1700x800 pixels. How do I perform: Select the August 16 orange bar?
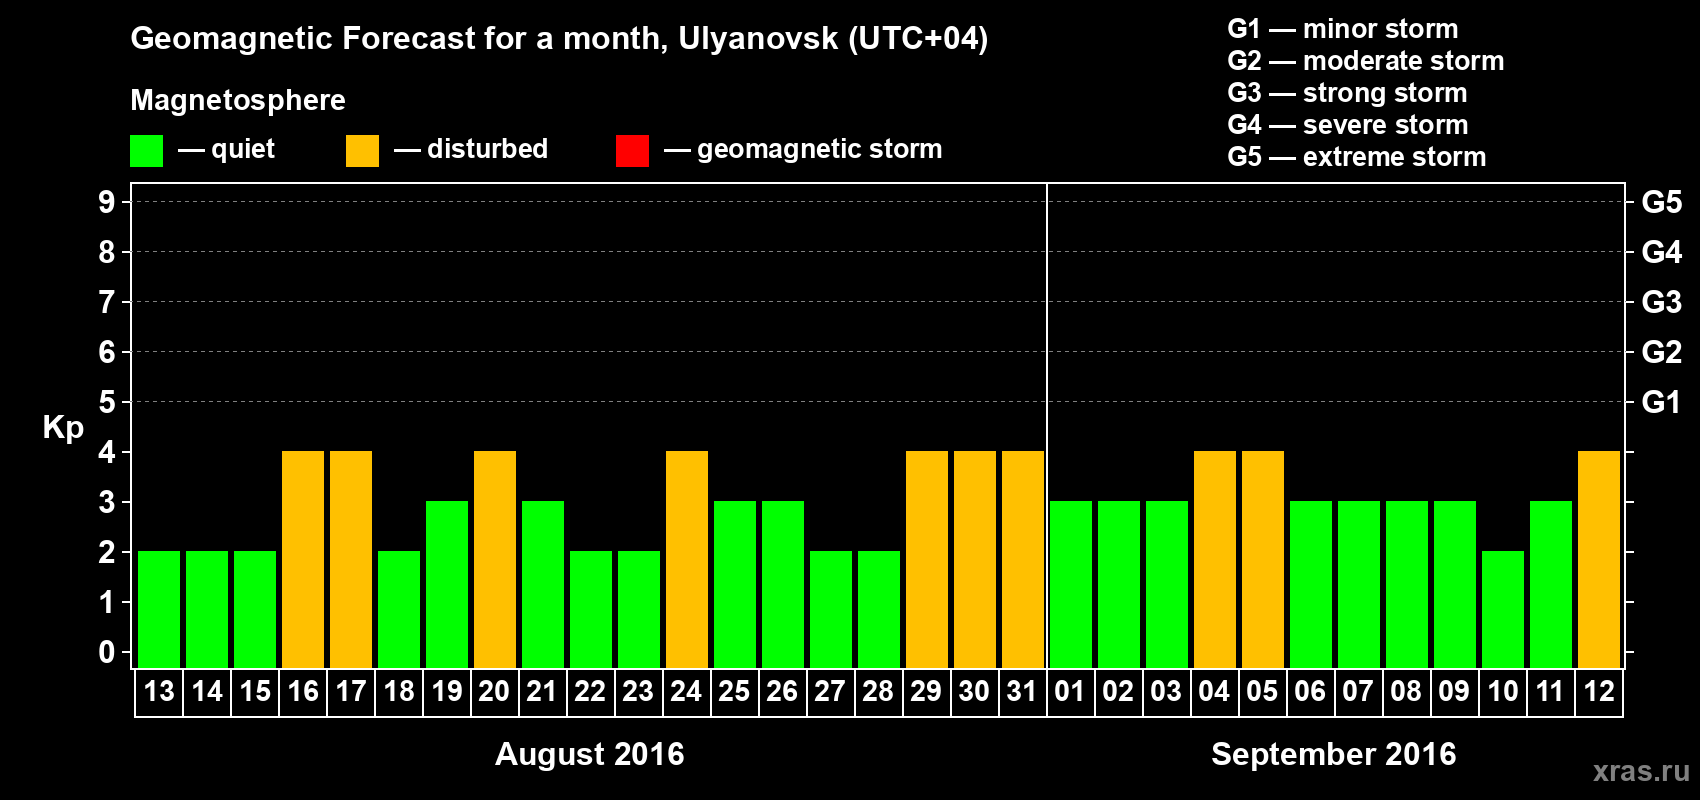(303, 559)
